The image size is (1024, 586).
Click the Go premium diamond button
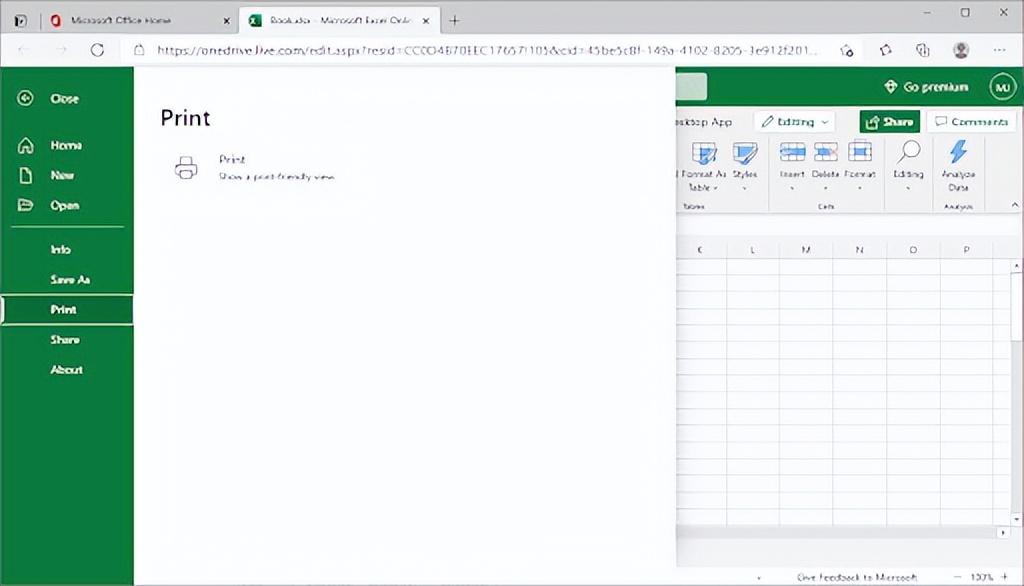(x=926, y=87)
